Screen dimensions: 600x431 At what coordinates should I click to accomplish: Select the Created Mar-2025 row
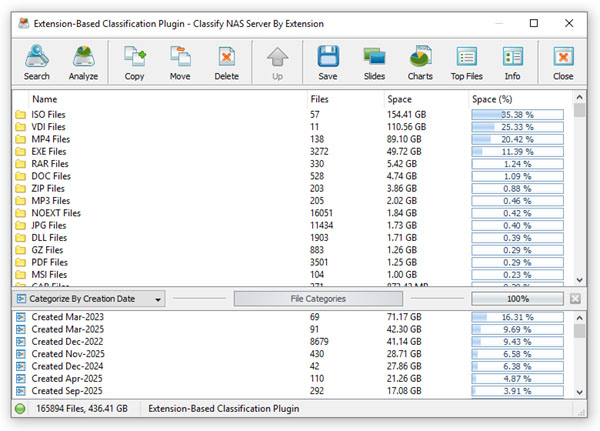[x=293, y=329]
